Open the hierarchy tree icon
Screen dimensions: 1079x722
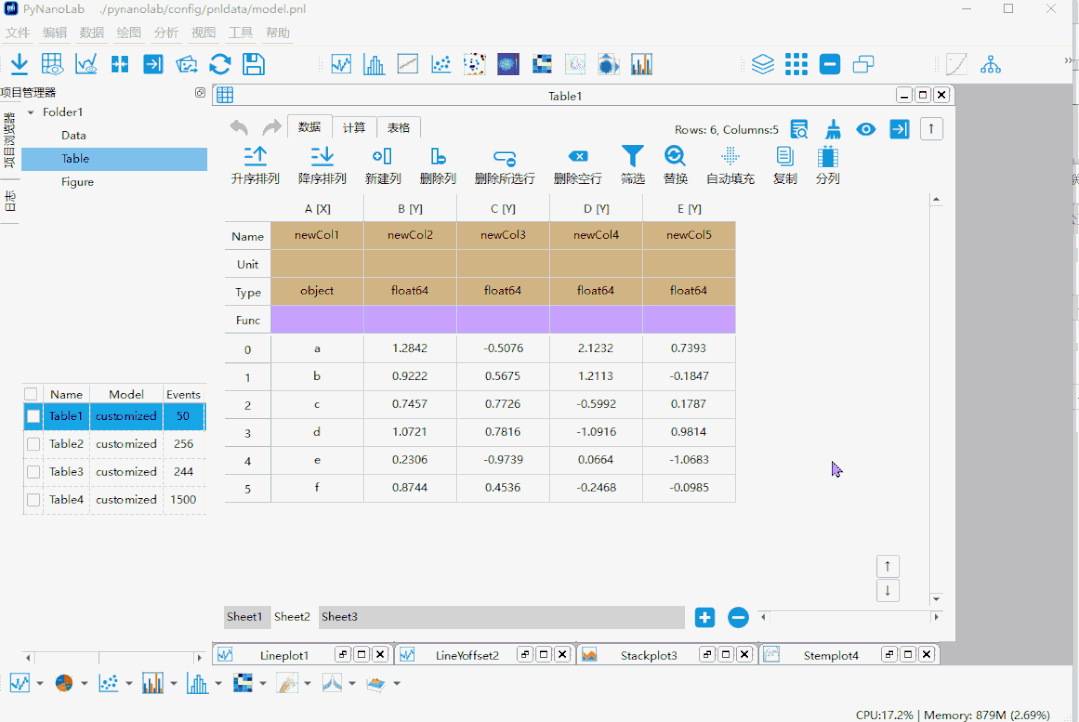coord(990,64)
